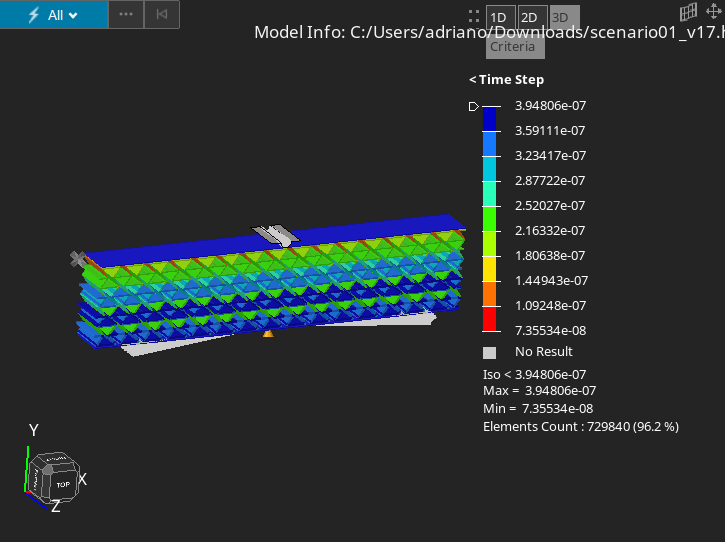Click the X axis label on triad
Image resolution: width=725 pixels, height=542 pixels.
tap(82, 480)
